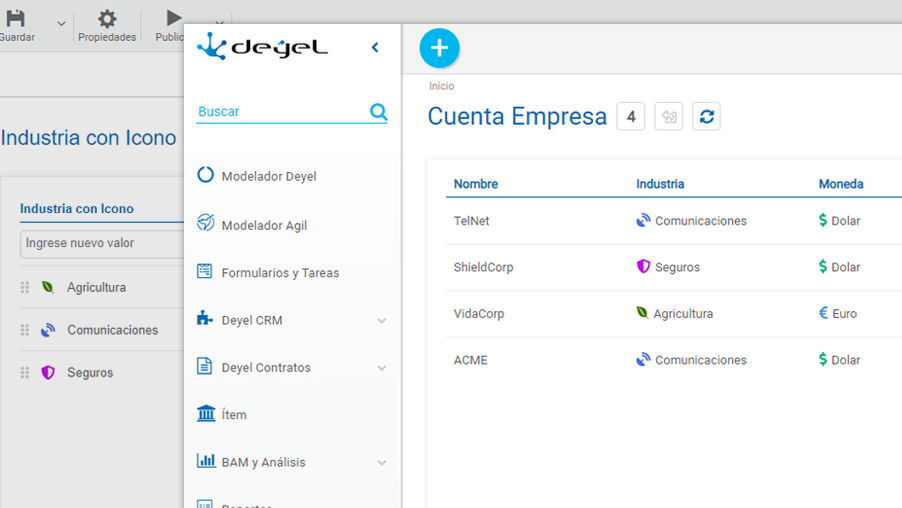Expand the BAM y Análisis submenu chevron
The height and width of the screenshot is (508, 902).
pos(382,463)
